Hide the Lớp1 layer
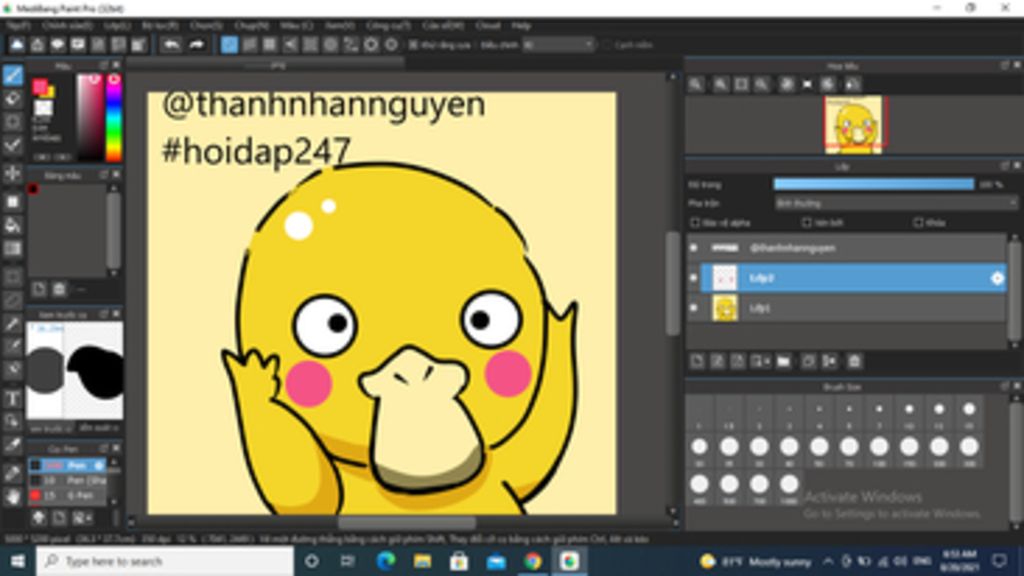 (x=694, y=308)
